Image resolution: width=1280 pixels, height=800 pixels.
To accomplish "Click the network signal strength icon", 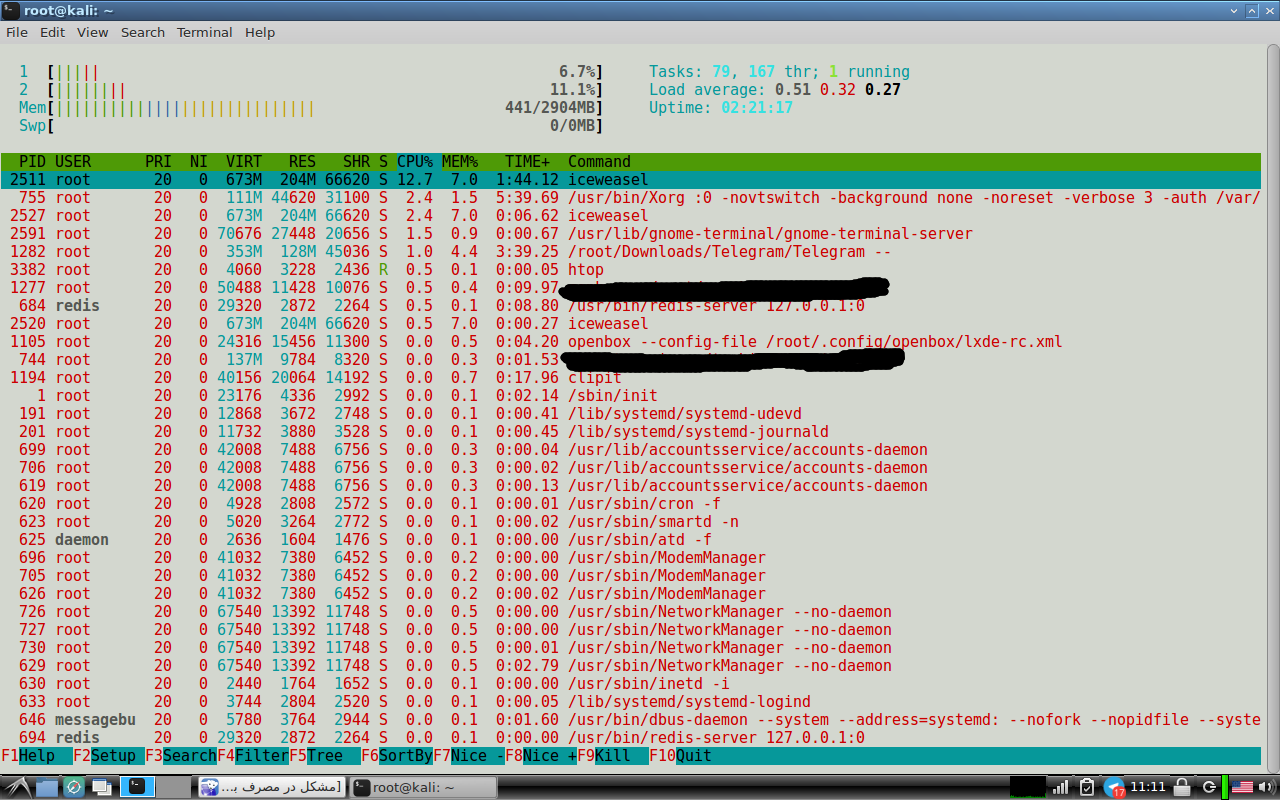I will pyautogui.click(x=1060, y=787).
